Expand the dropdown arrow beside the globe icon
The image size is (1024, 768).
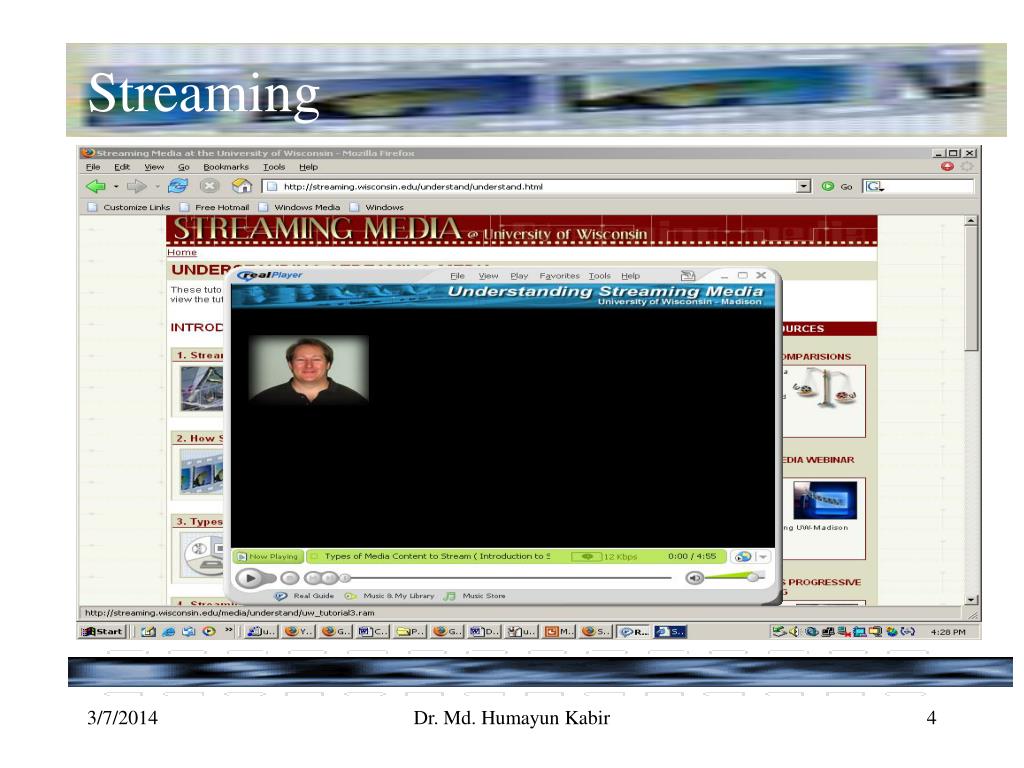click(763, 557)
